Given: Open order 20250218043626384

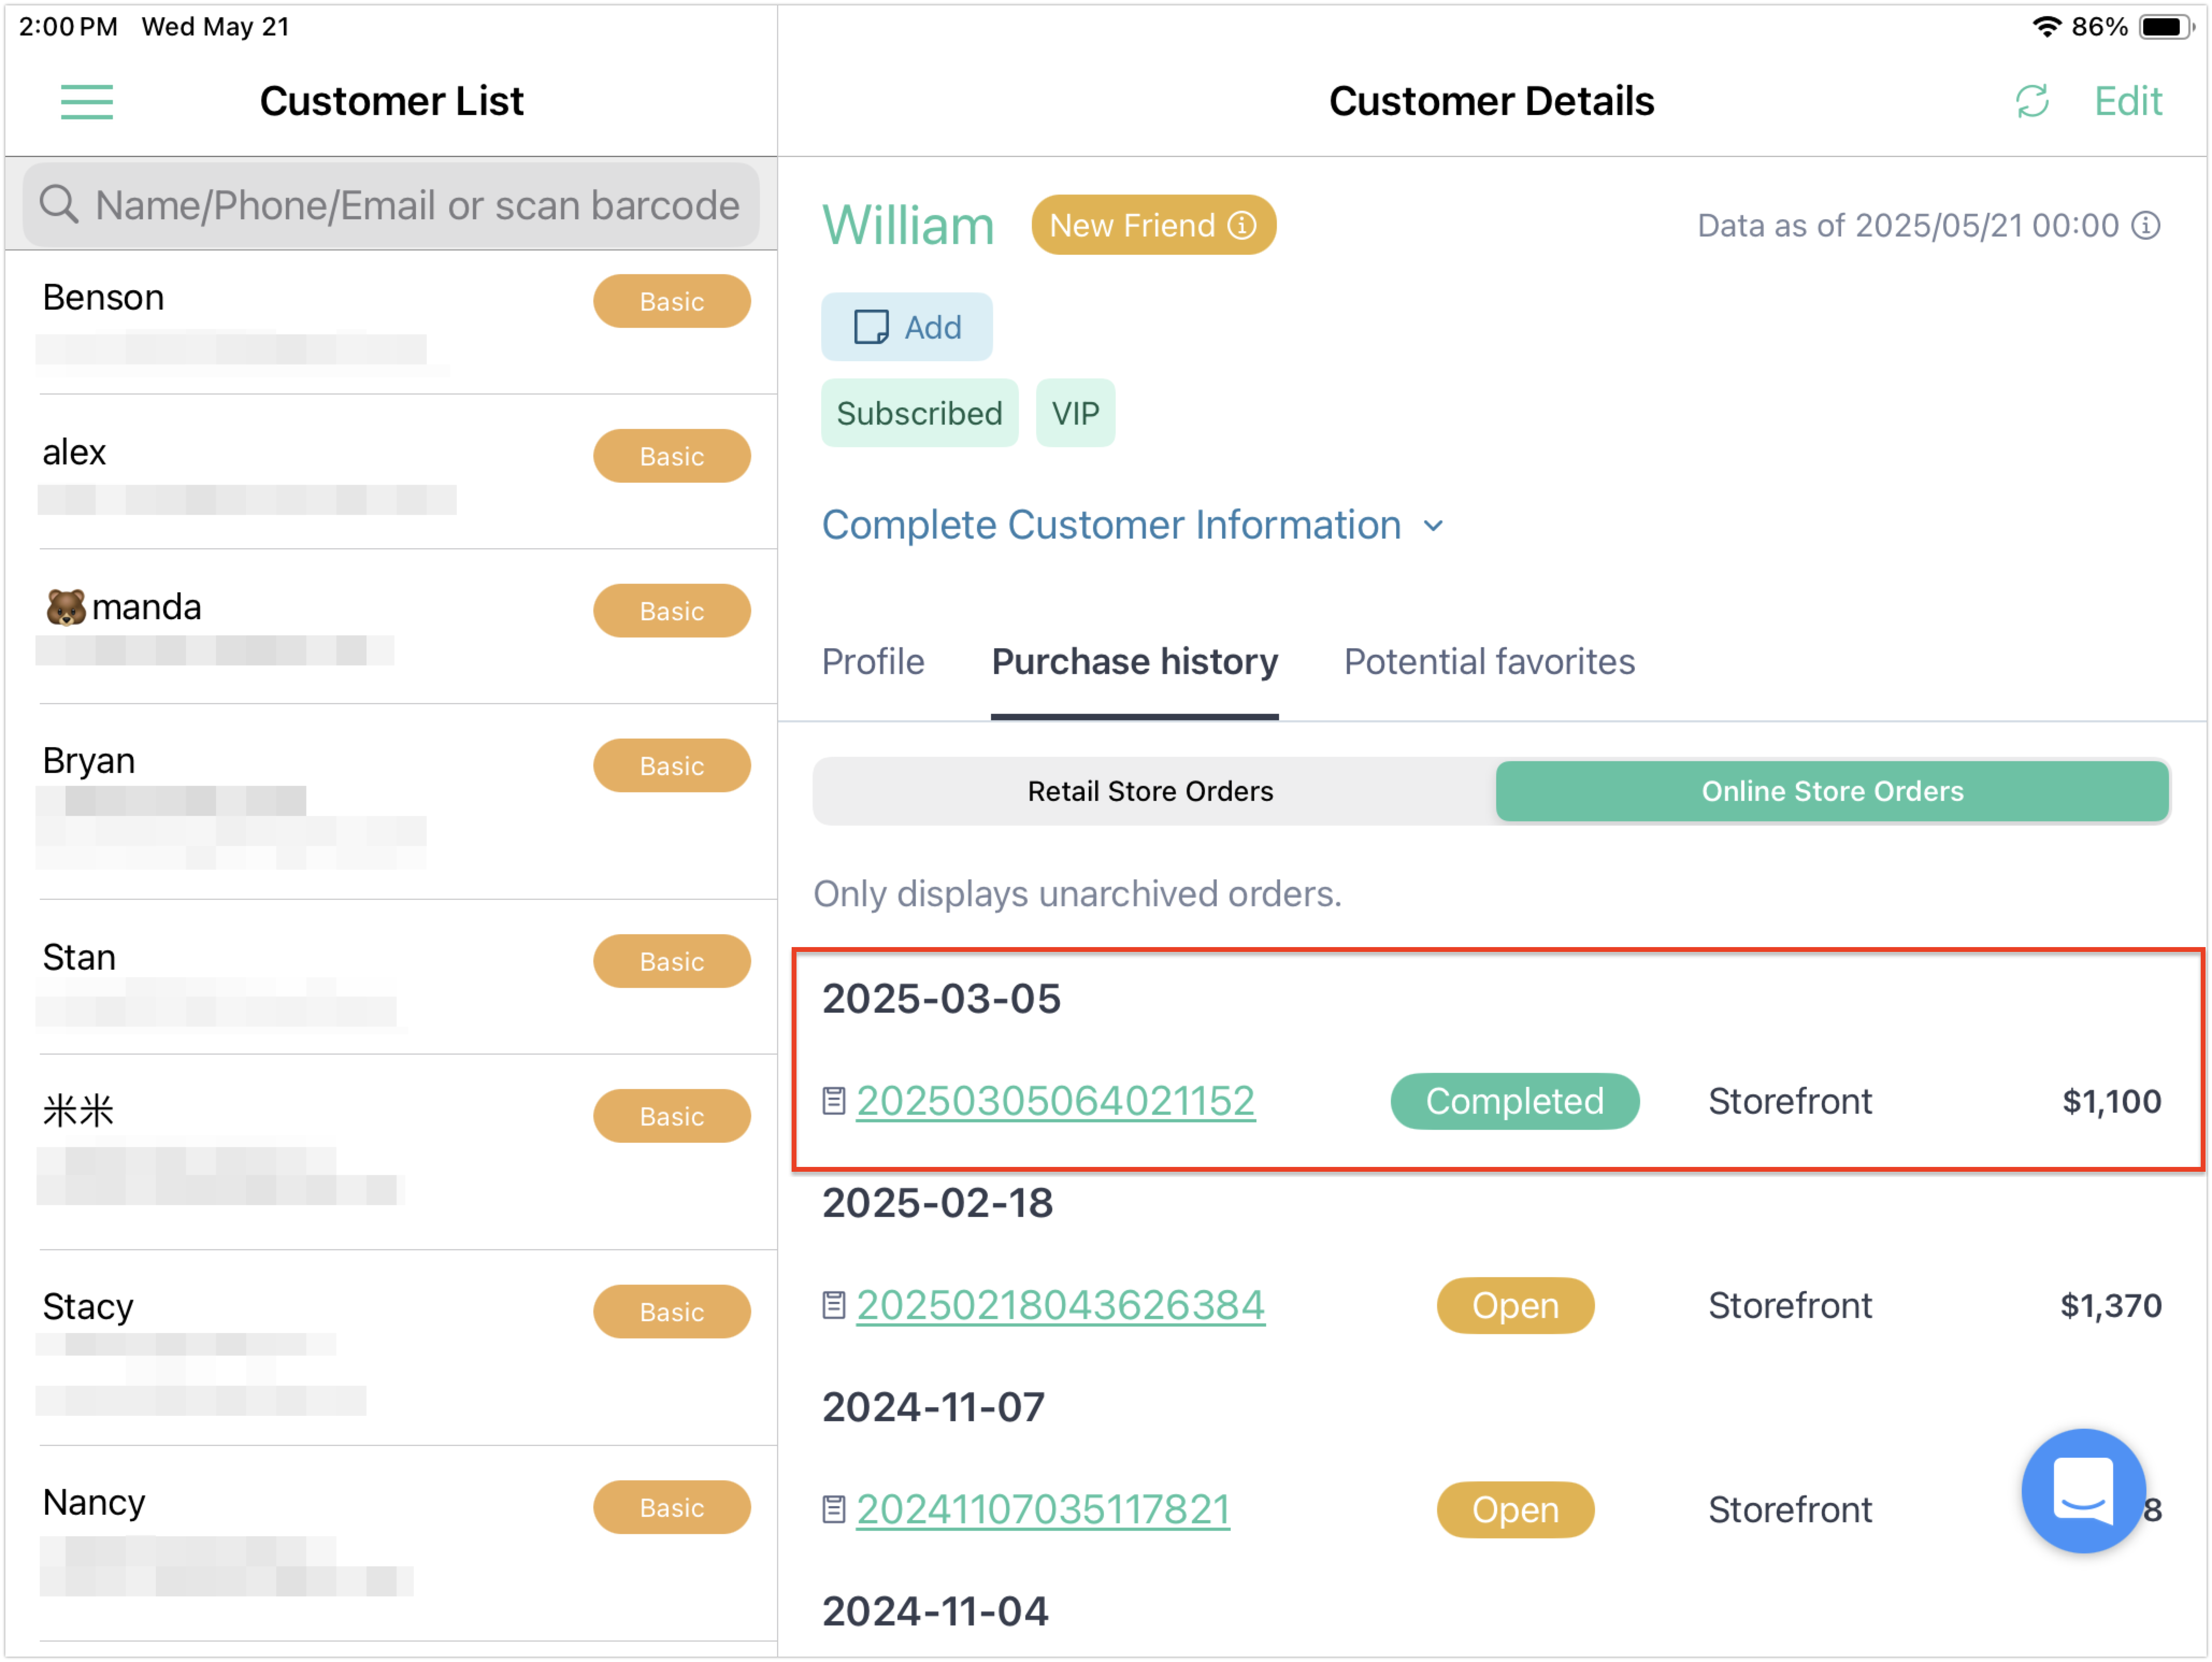Looking at the screenshot, I should 1061,1306.
